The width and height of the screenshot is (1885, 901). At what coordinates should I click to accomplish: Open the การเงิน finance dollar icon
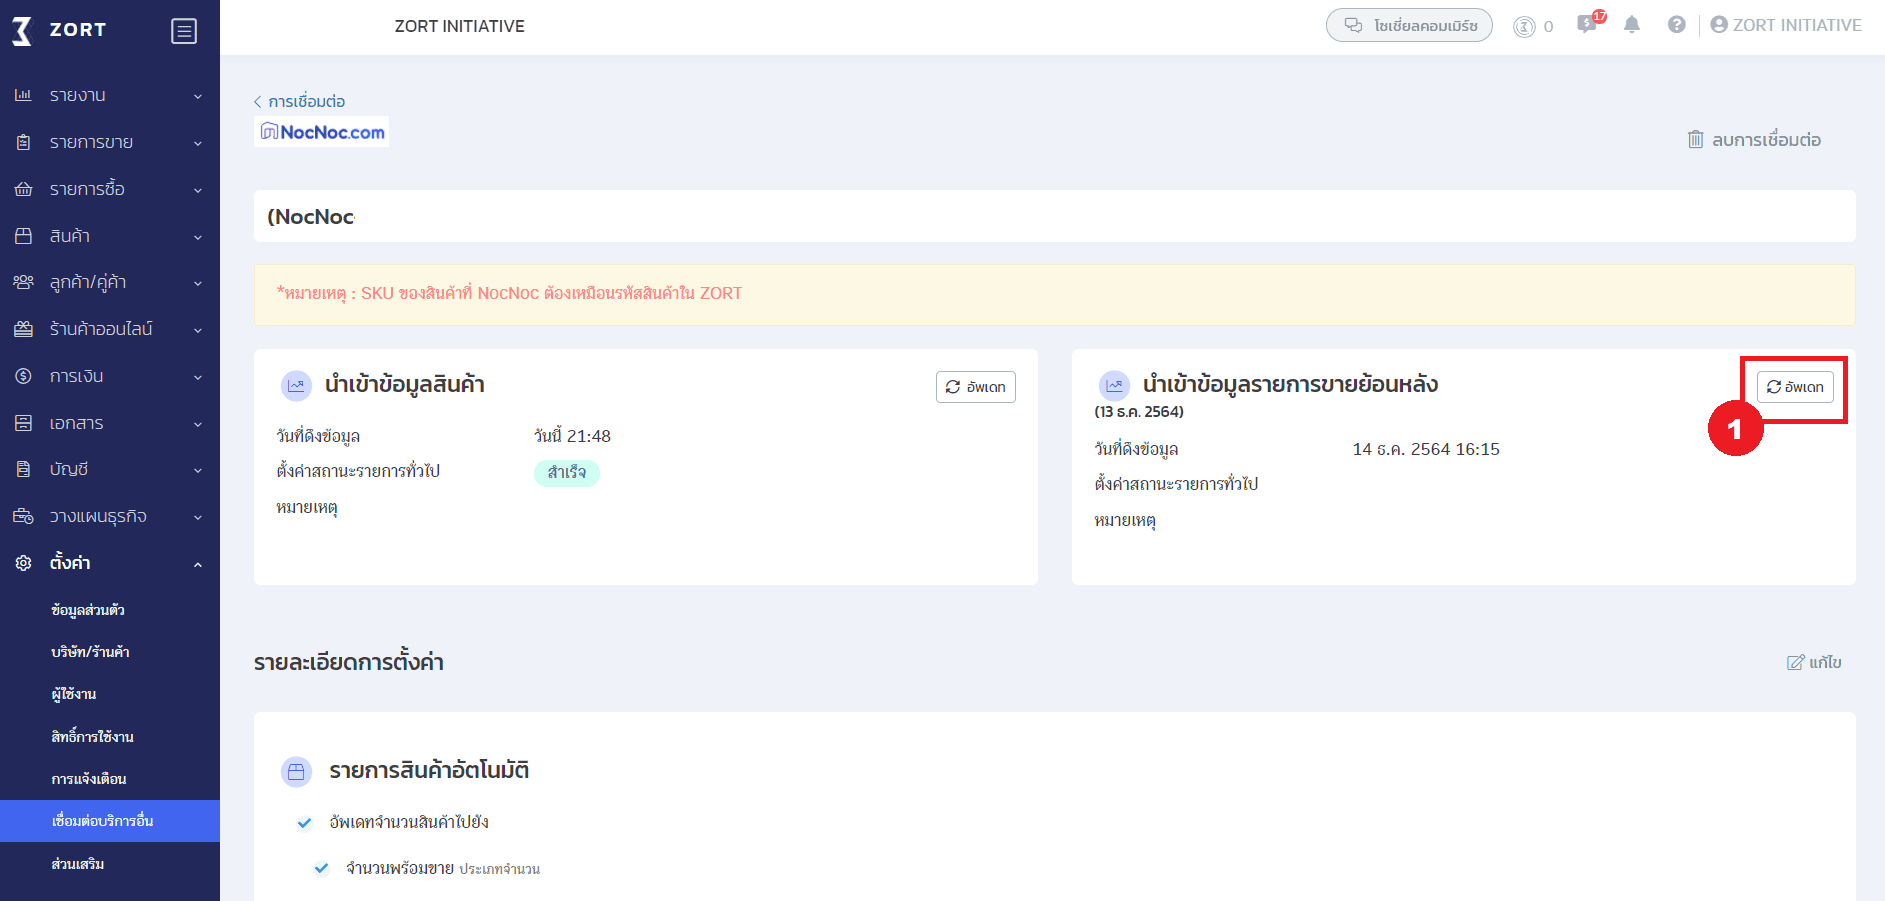tap(23, 376)
